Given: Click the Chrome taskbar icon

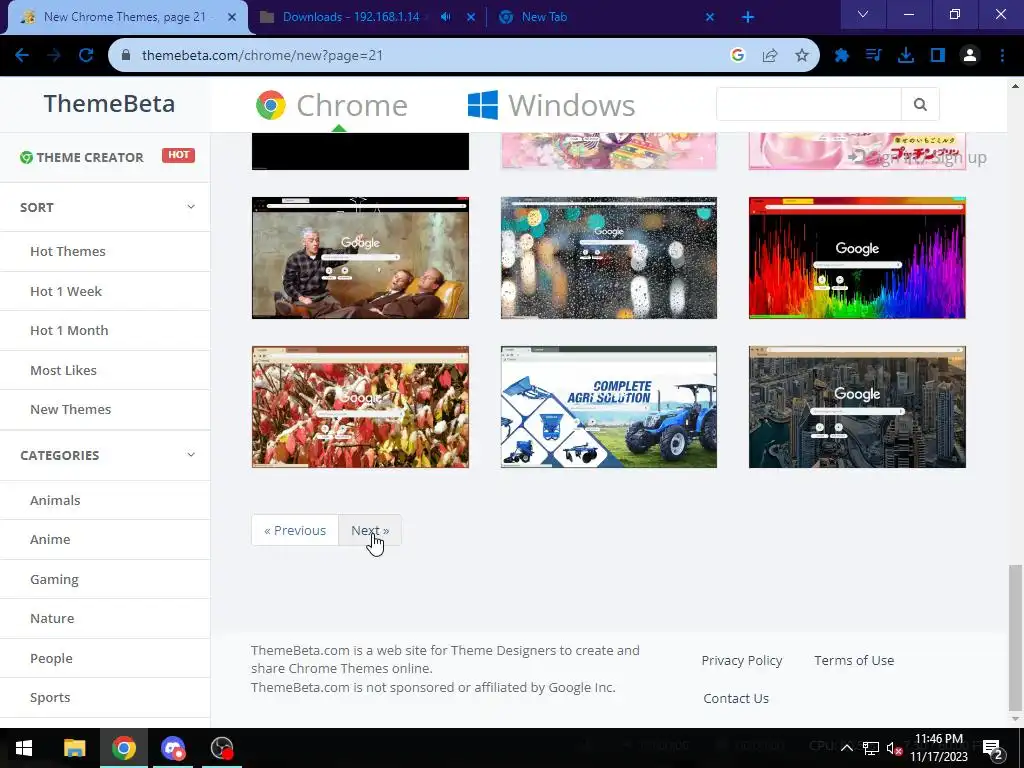Looking at the screenshot, I should point(123,748).
